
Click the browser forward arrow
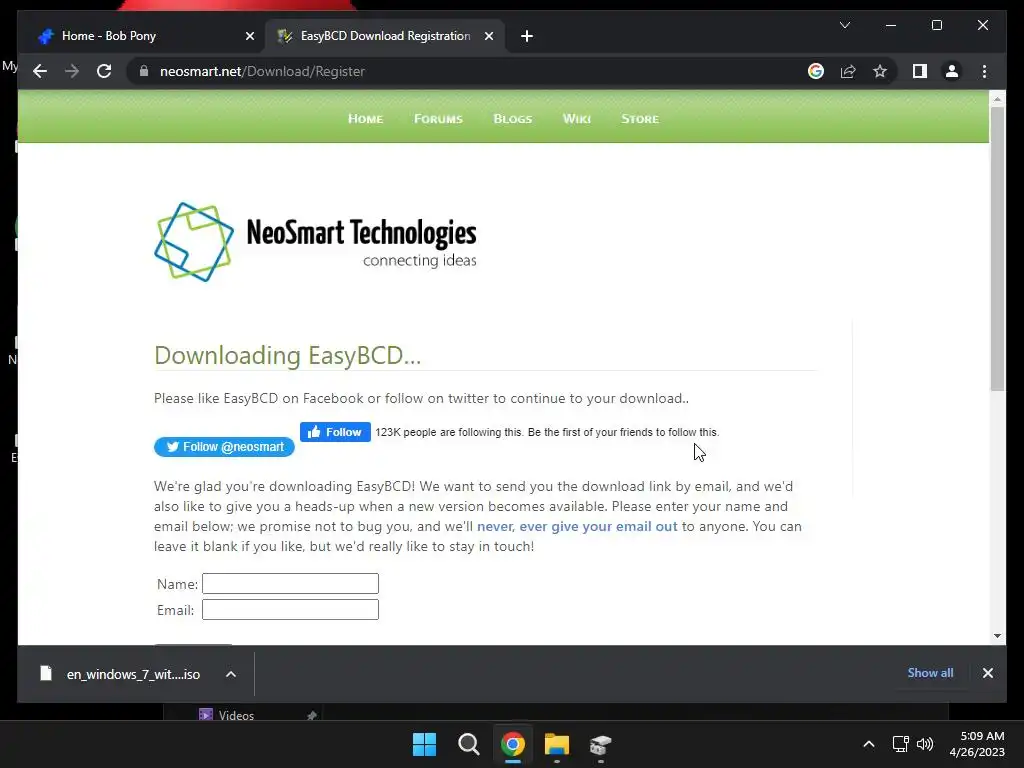72,71
